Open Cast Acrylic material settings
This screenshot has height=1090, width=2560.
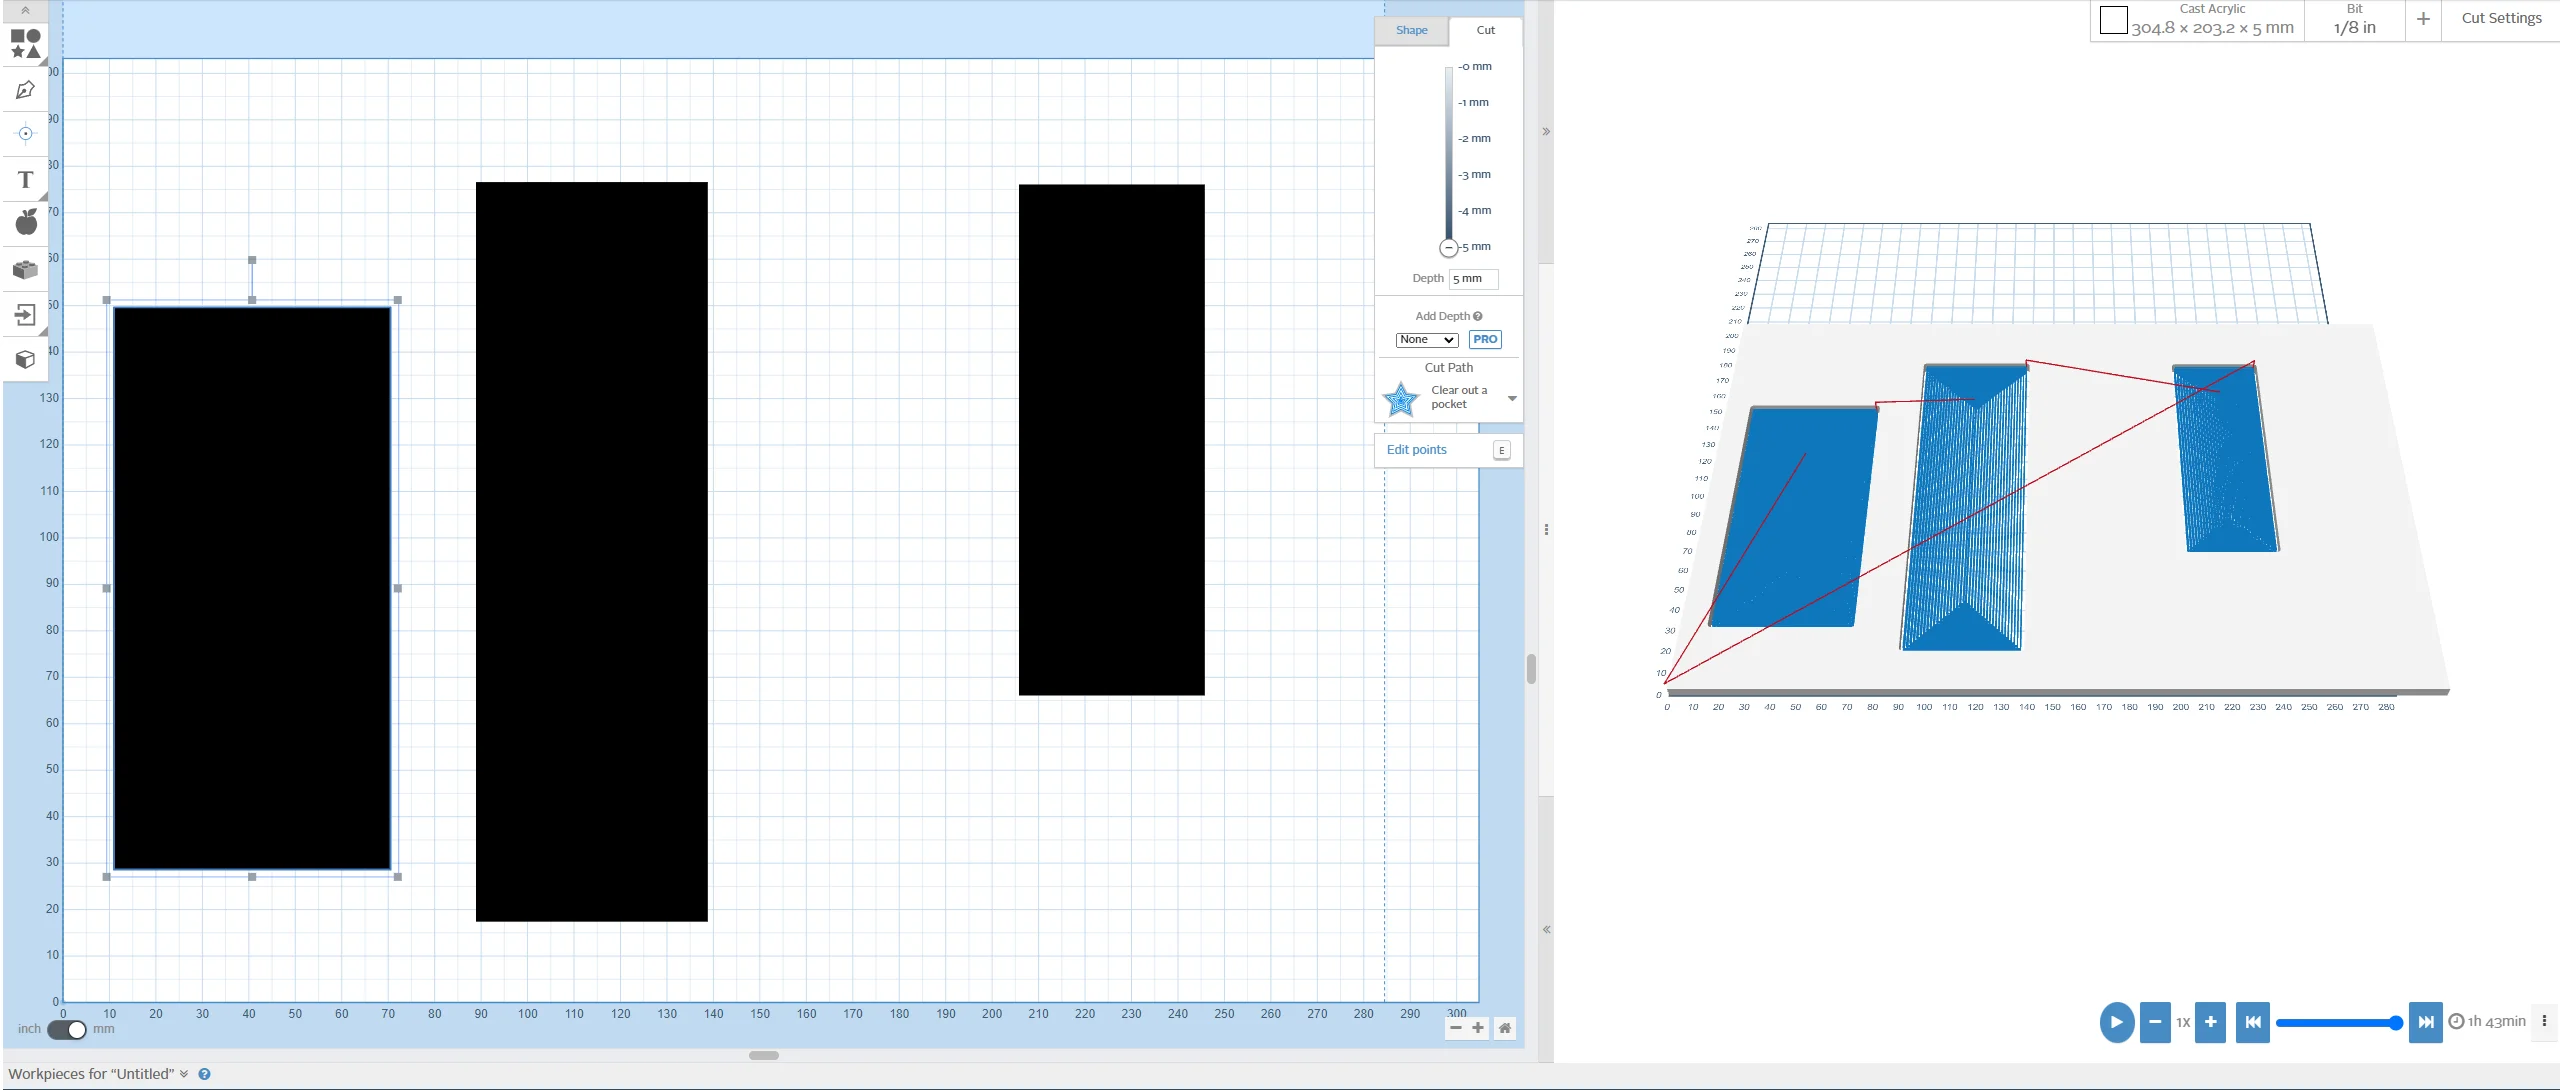coord(2197,20)
